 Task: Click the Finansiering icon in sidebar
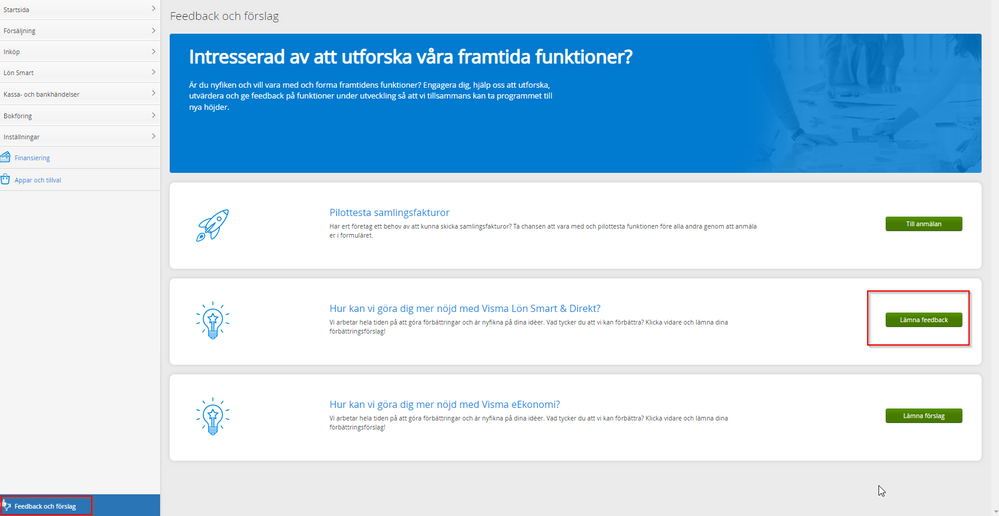point(6,157)
